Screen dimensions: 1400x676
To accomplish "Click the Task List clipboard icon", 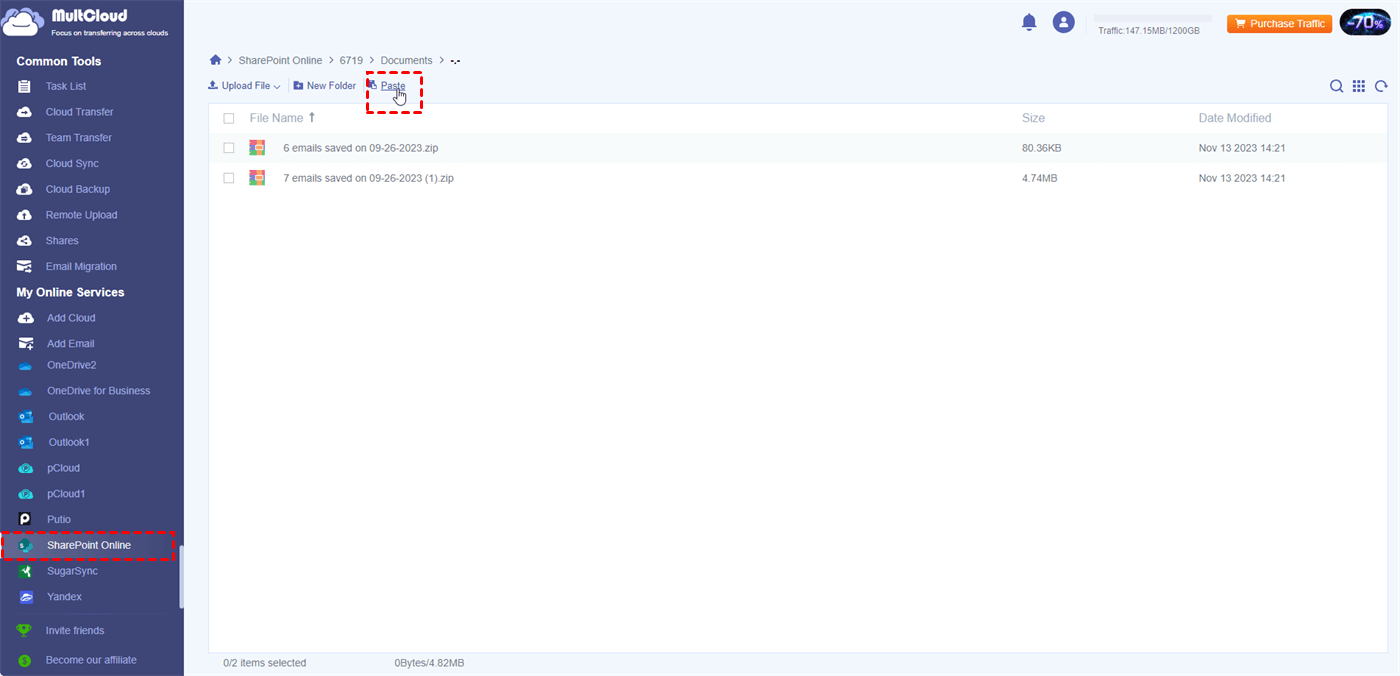I will pos(25,86).
